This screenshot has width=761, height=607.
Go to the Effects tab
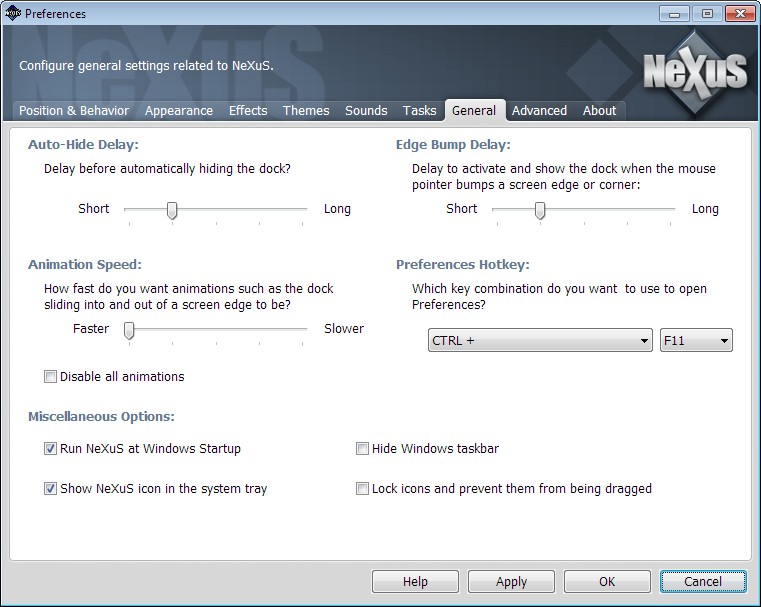pos(248,111)
